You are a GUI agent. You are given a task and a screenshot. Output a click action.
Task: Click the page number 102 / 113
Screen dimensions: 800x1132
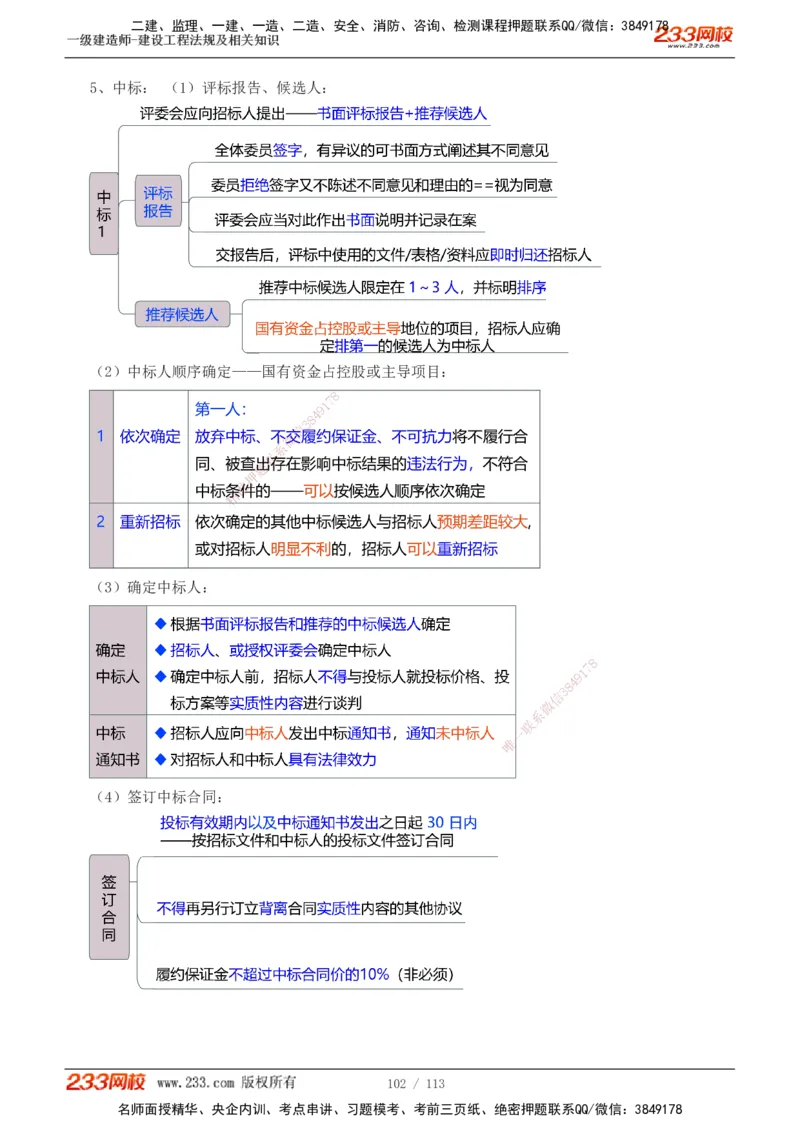coord(414,1082)
